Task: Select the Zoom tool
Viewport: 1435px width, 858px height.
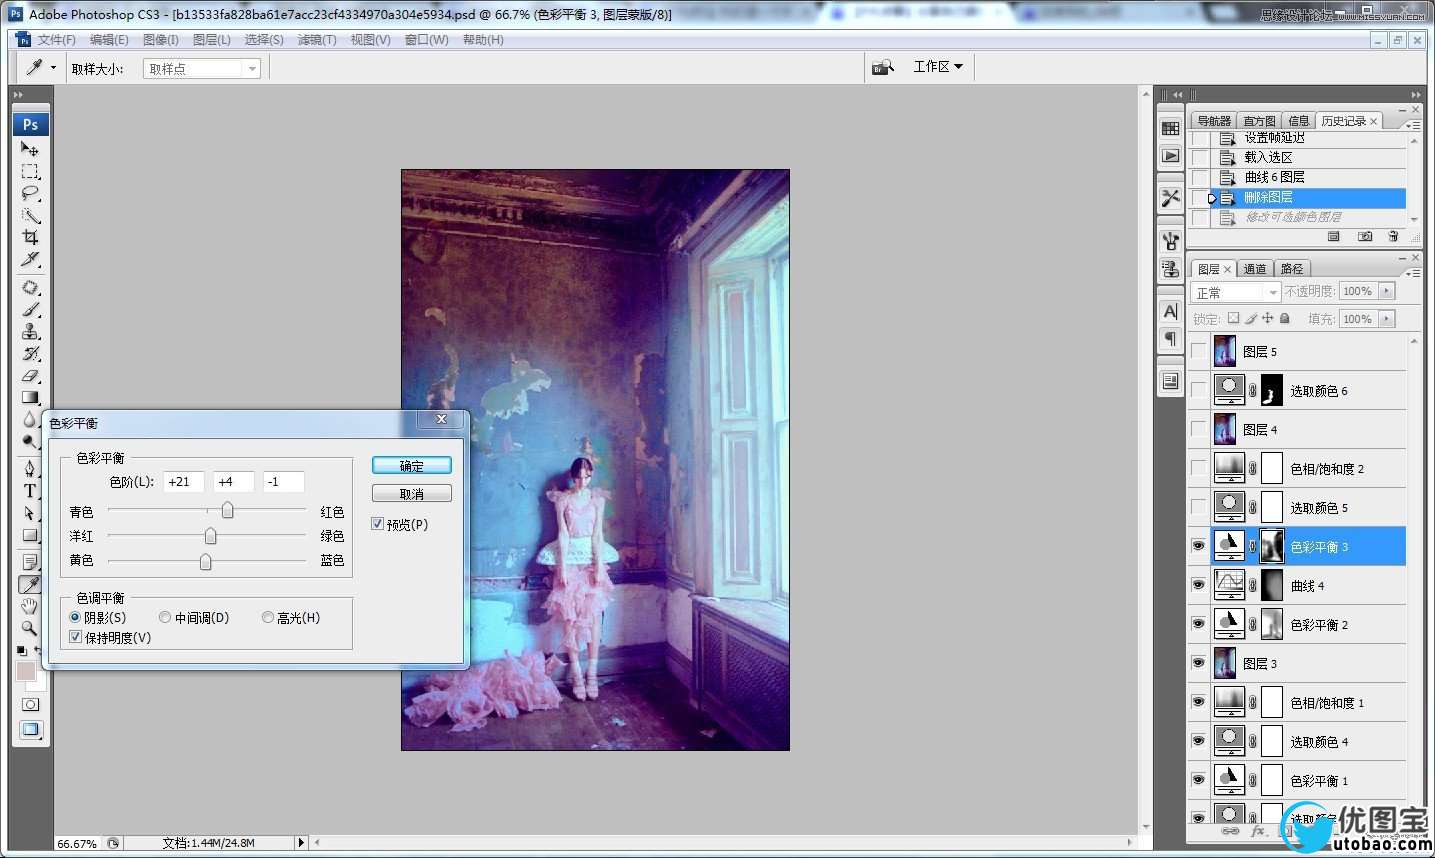Action: [x=30, y=628]
